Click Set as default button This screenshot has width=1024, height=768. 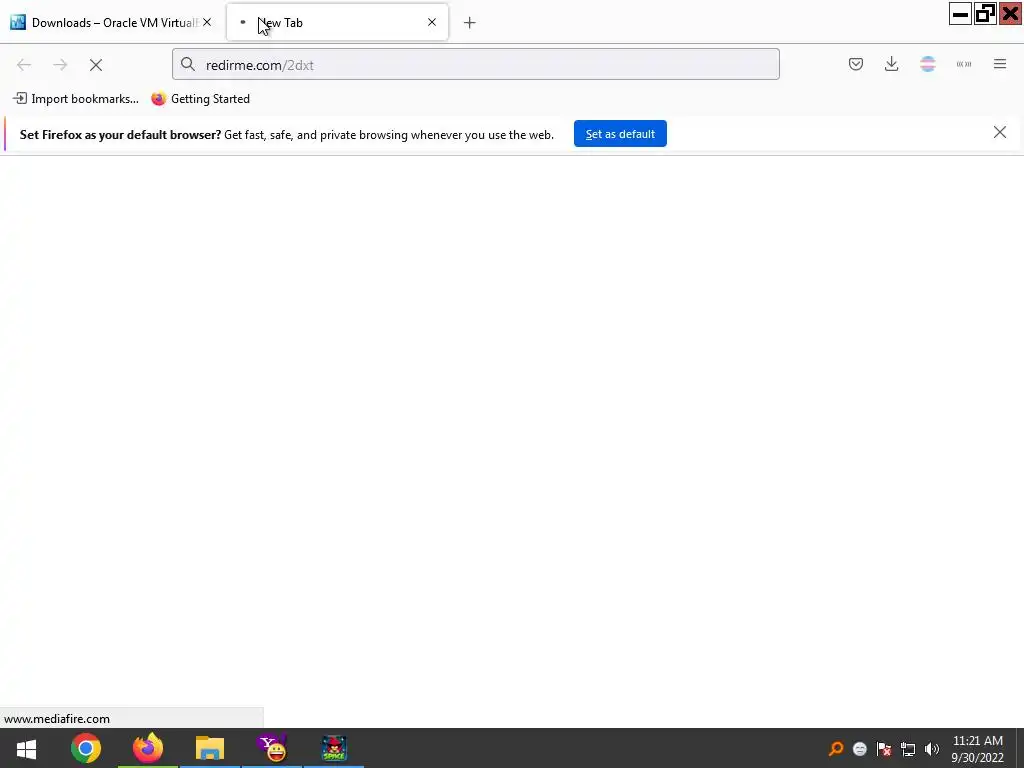620,134
